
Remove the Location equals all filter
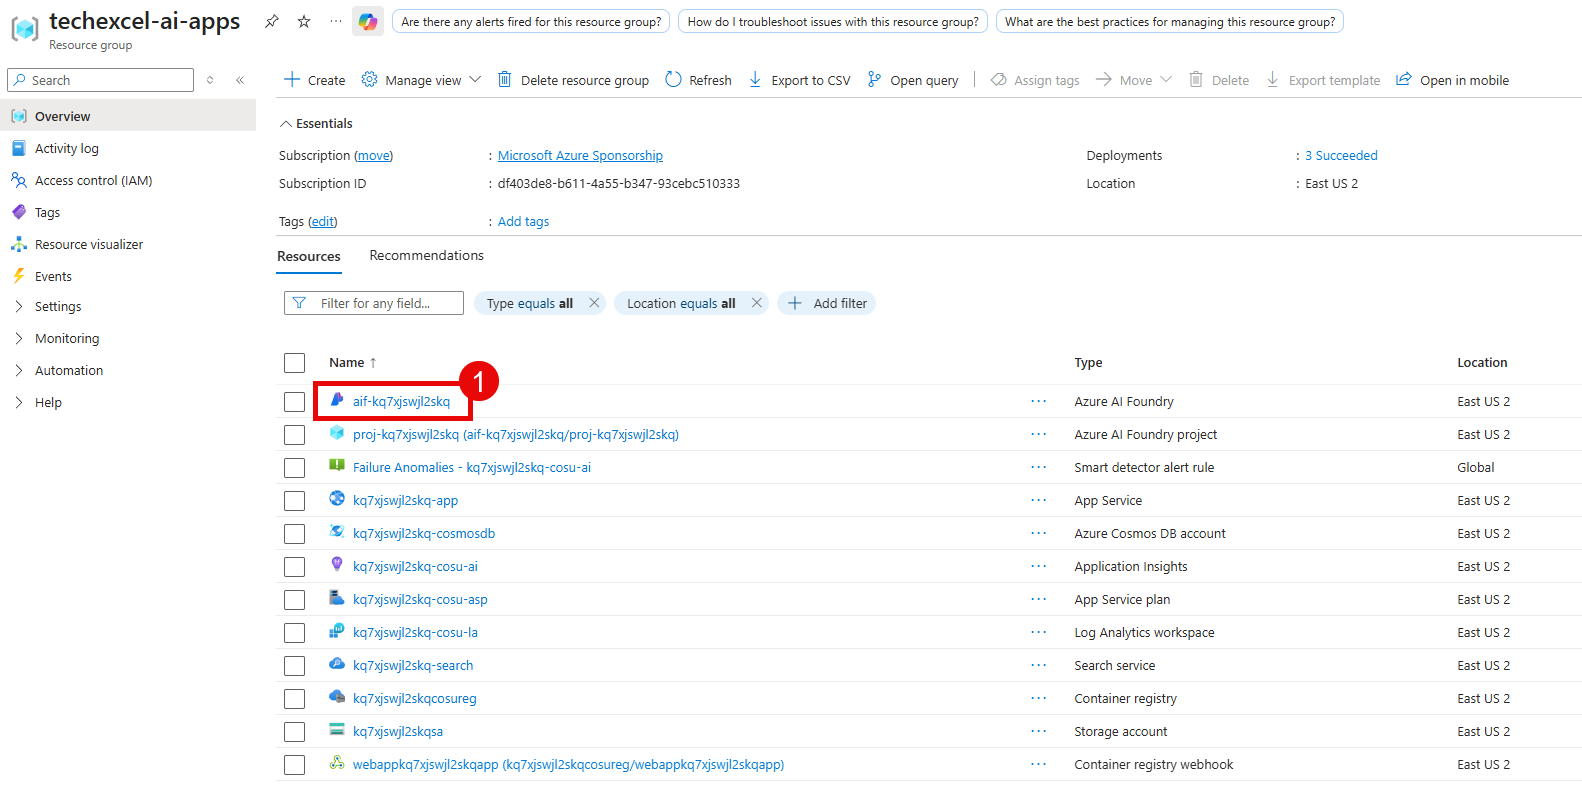point(756,302)
